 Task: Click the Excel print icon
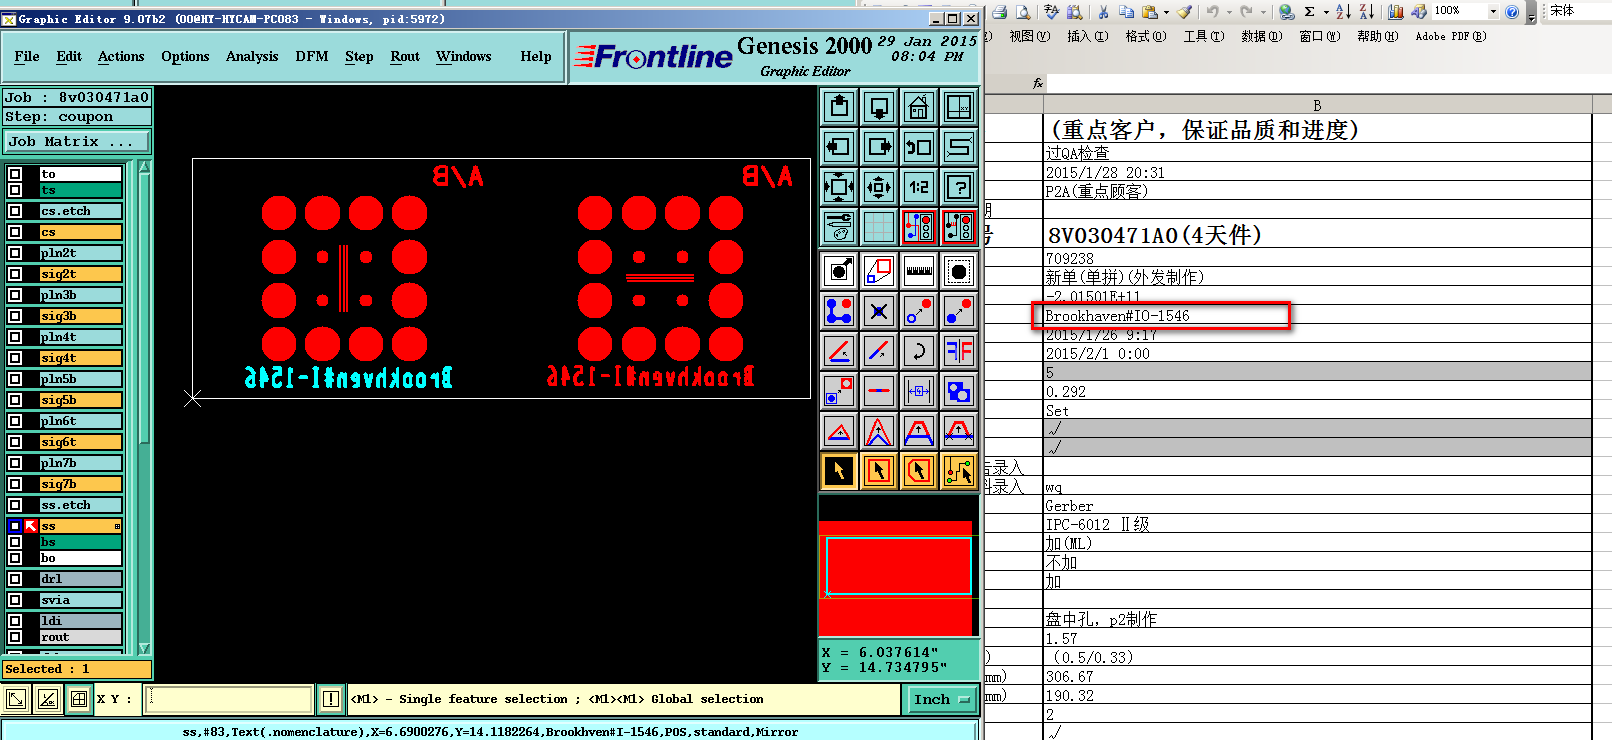pyautogui.click(x=1000, y=12)
